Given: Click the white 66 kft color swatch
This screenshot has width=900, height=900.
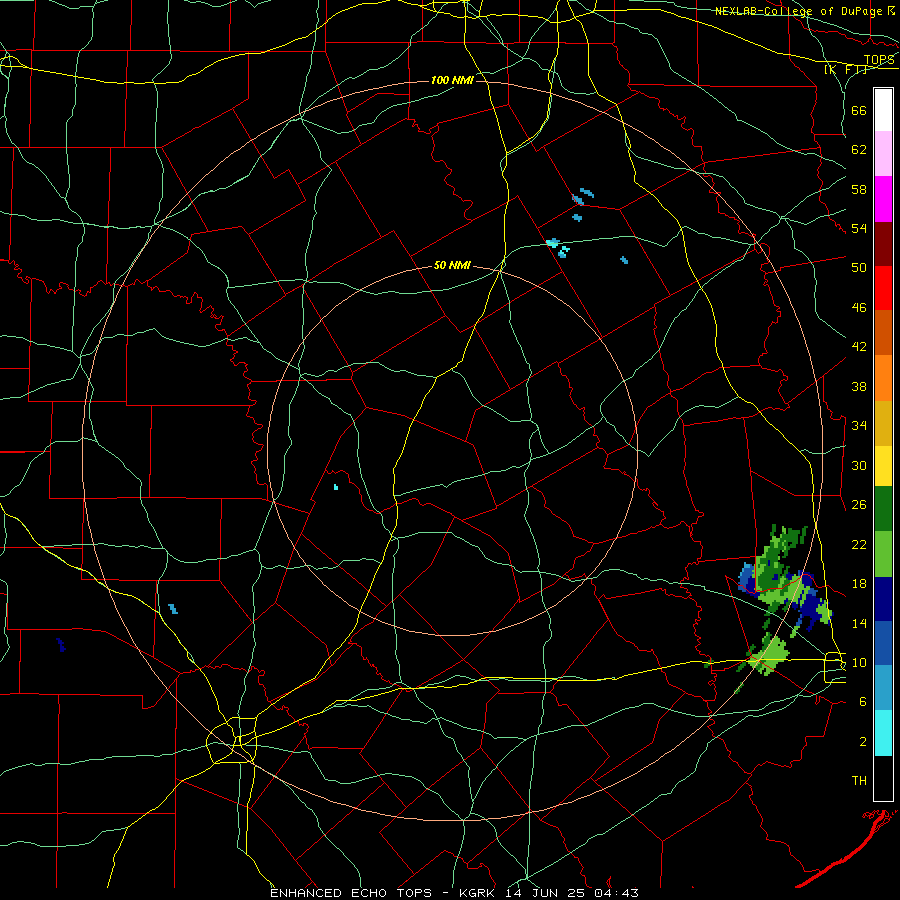Looking at the screenshot, I should click(883, 110).
